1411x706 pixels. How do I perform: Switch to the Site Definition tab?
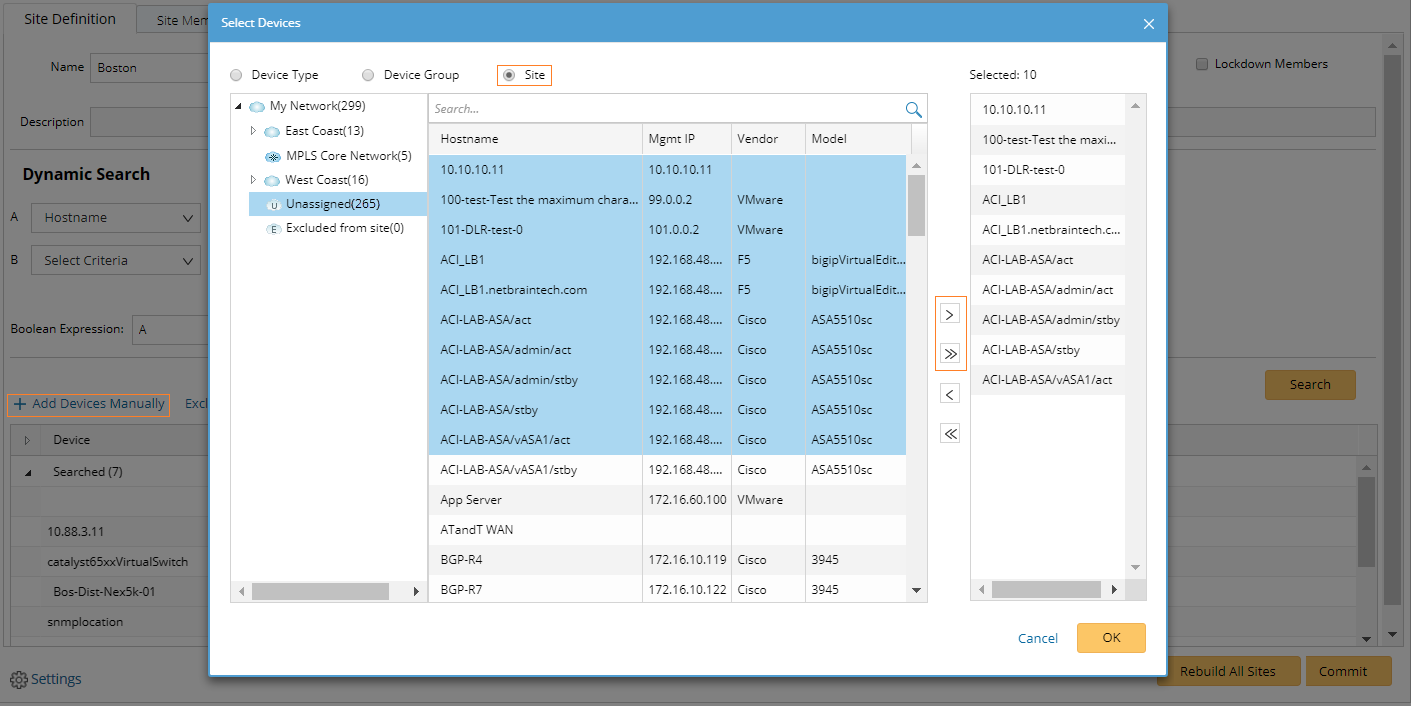[70, 19]
